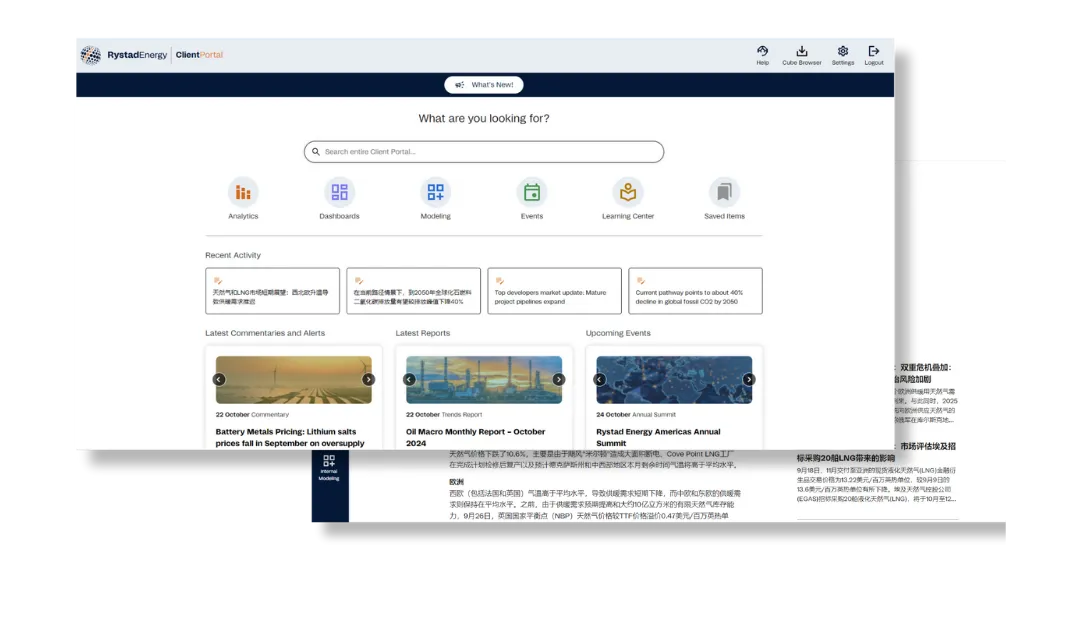Screen dimensions: 1080x634
Task: Open Battery Metals Pricing: Lithium salts article
Action: click(290, 438)
